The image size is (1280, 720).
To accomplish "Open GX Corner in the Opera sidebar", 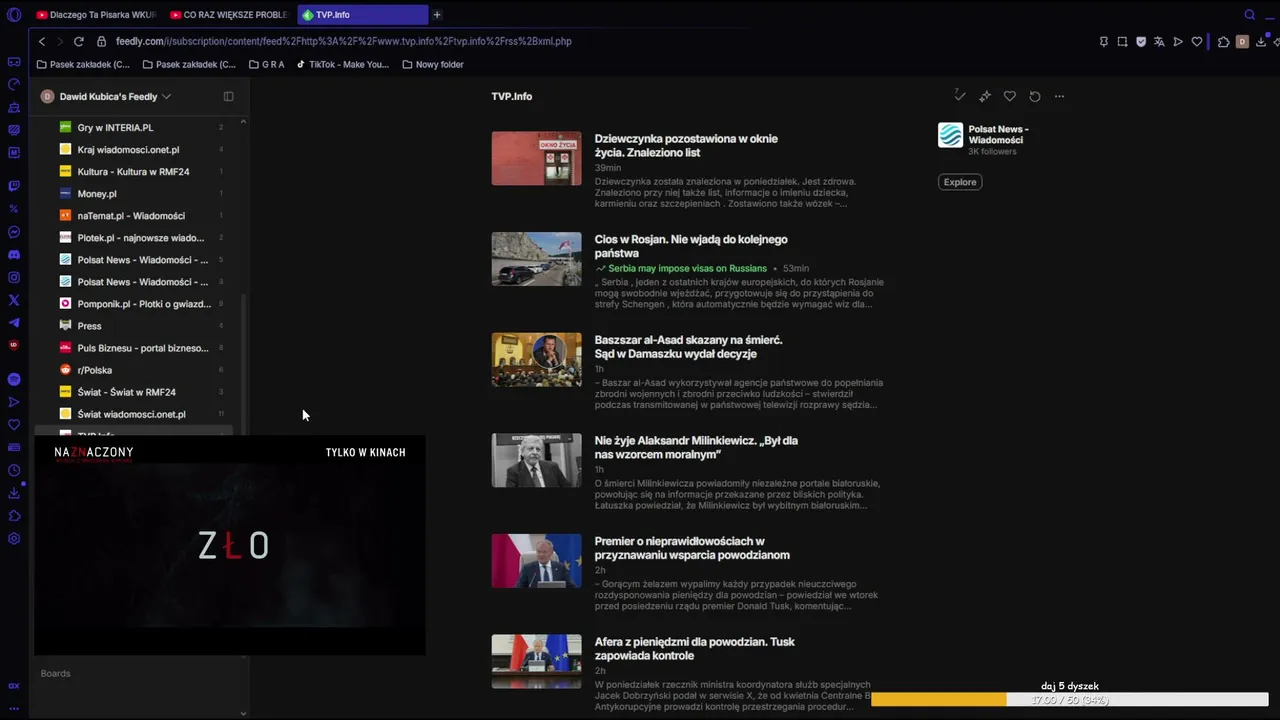I will (14, 62).
